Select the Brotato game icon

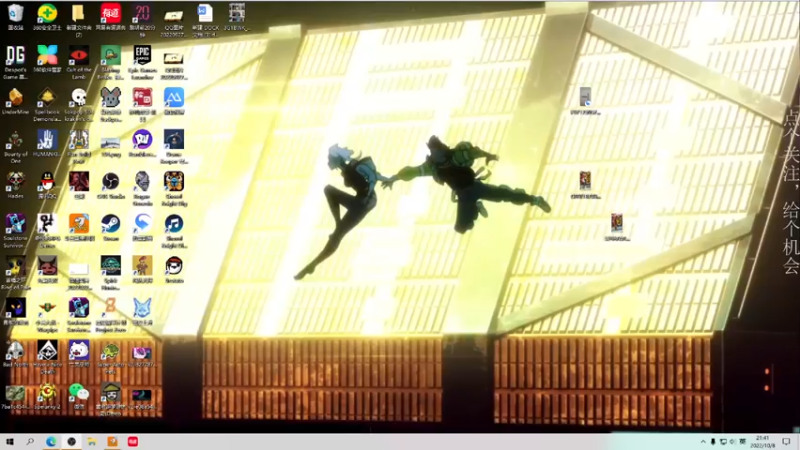[x=174, y=270]
